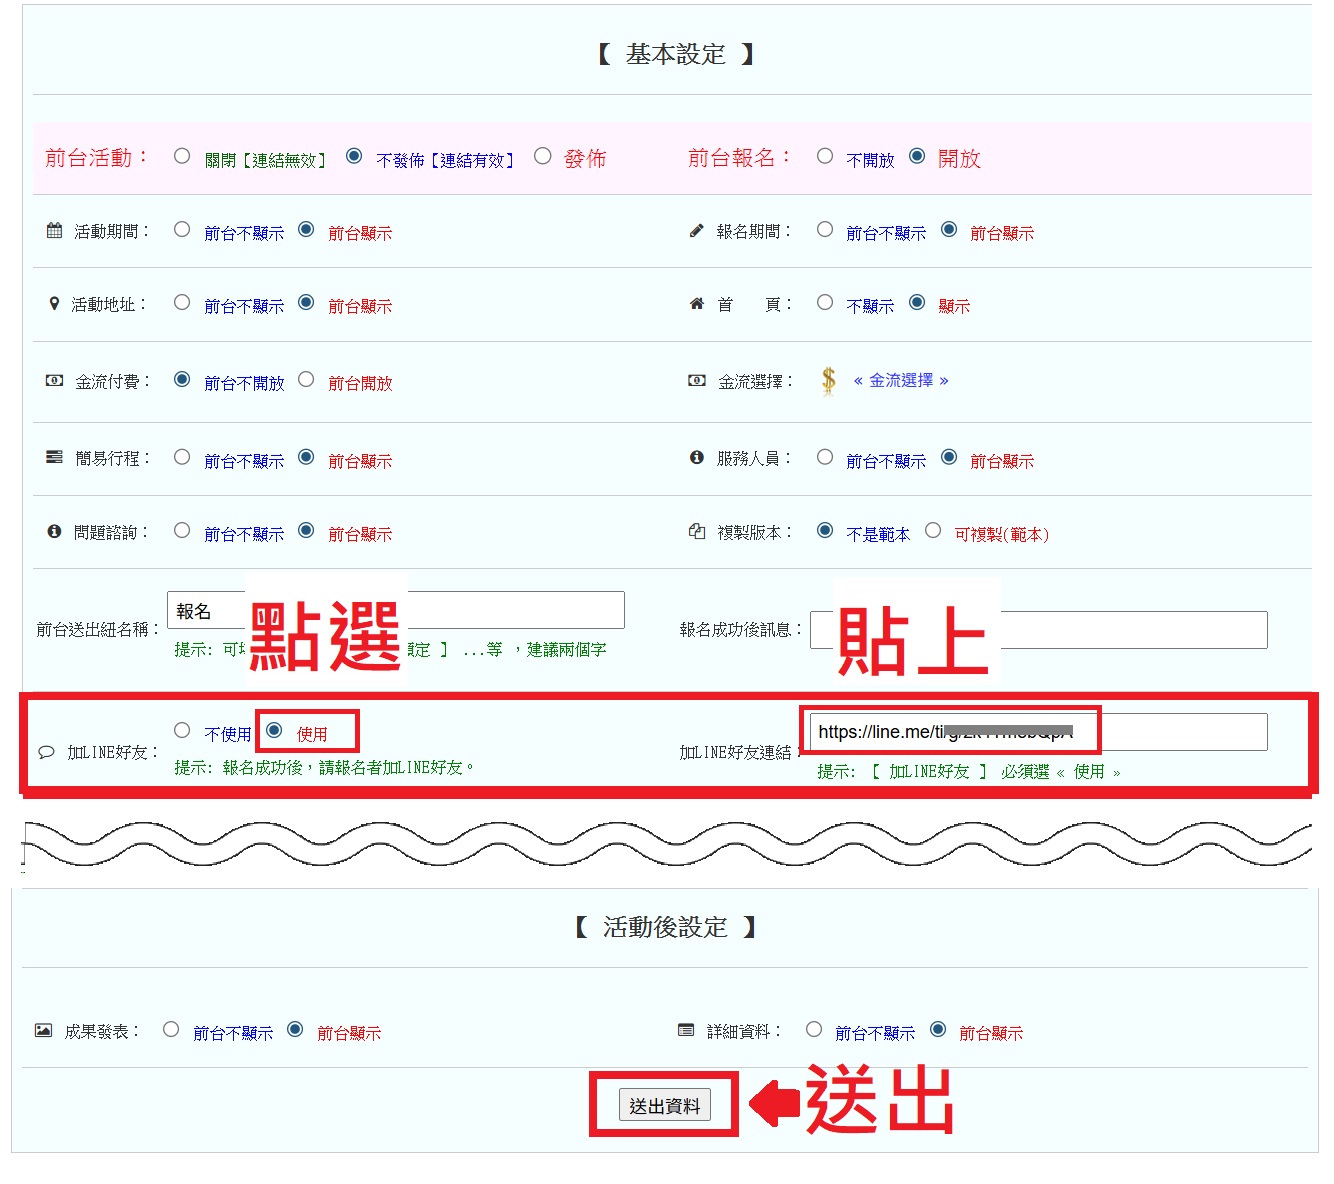
Task: Click the map pin icon beside 活動地址
Action: pos(54,304)
